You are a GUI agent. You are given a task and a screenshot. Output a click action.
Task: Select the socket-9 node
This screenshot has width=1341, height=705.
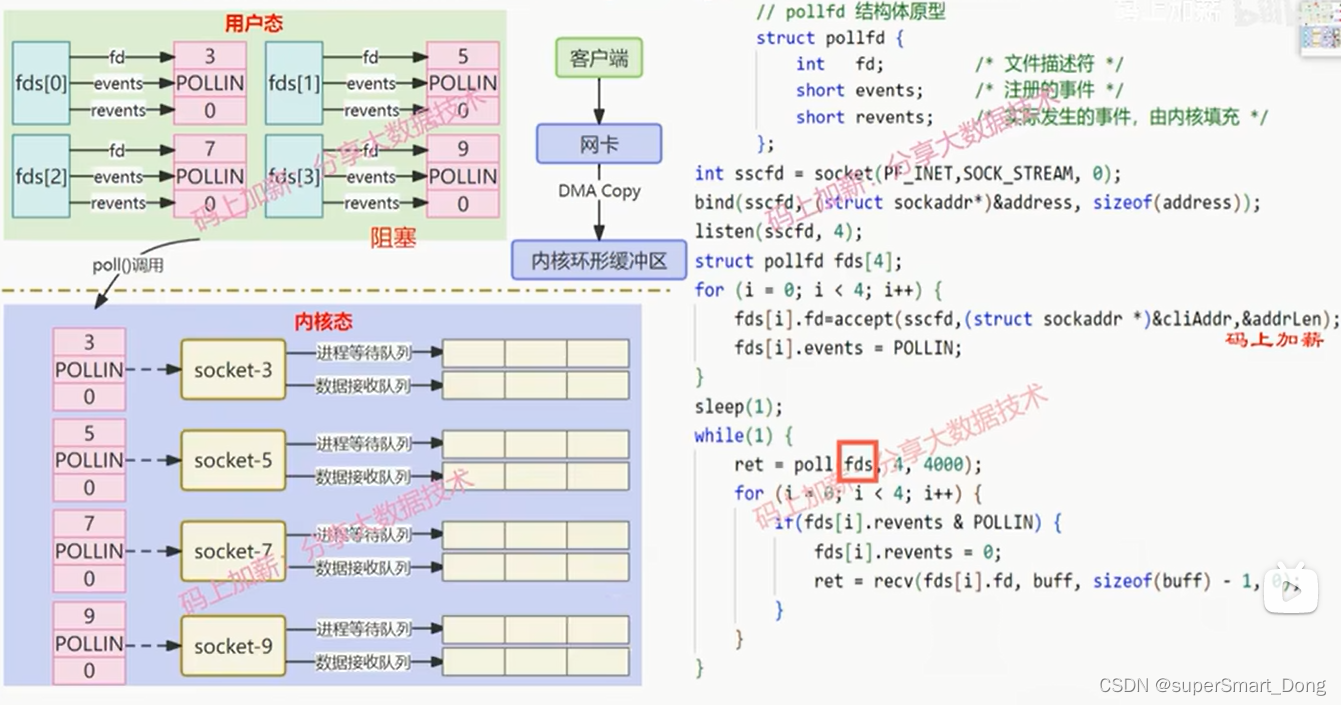(x=232, y=646)
